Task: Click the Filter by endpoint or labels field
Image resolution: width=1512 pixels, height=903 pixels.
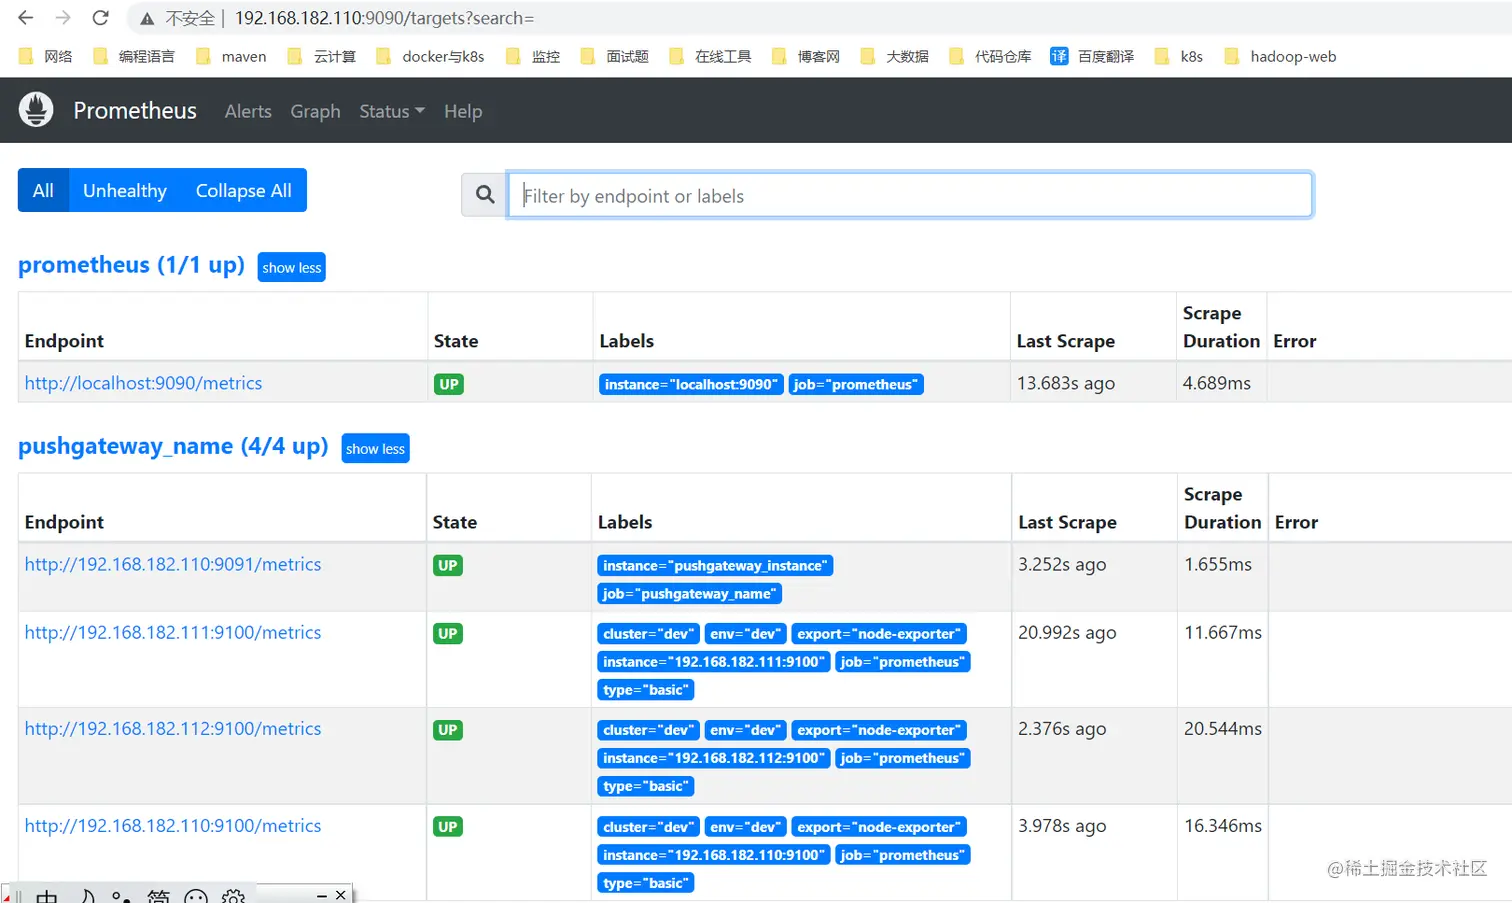Action: pos(910,195)
